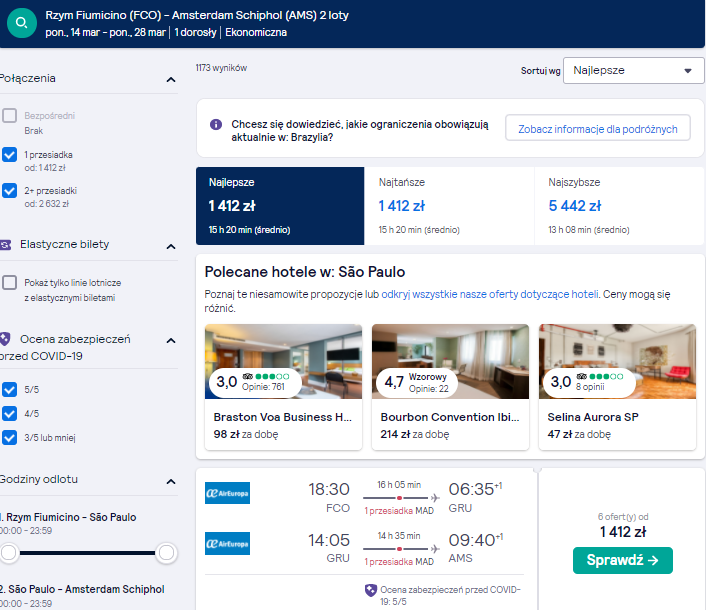This screenshot has width=706, height=610.
Task: Click the info icon in restrictions banner
Action: 216,124
